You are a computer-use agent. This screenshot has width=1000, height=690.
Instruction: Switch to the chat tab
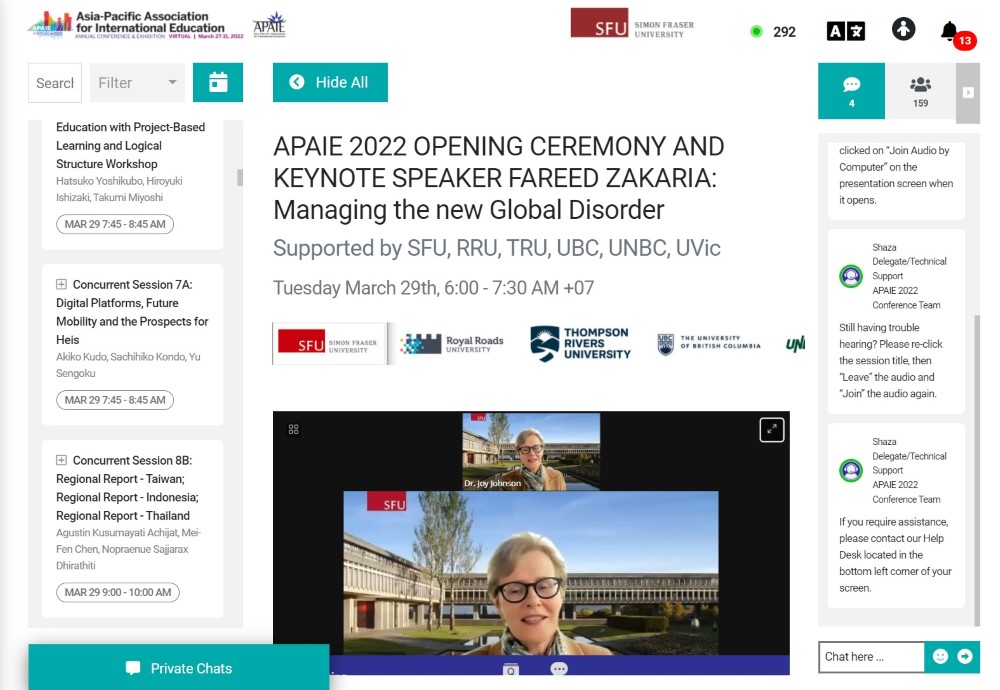click(x=851, y=91)
